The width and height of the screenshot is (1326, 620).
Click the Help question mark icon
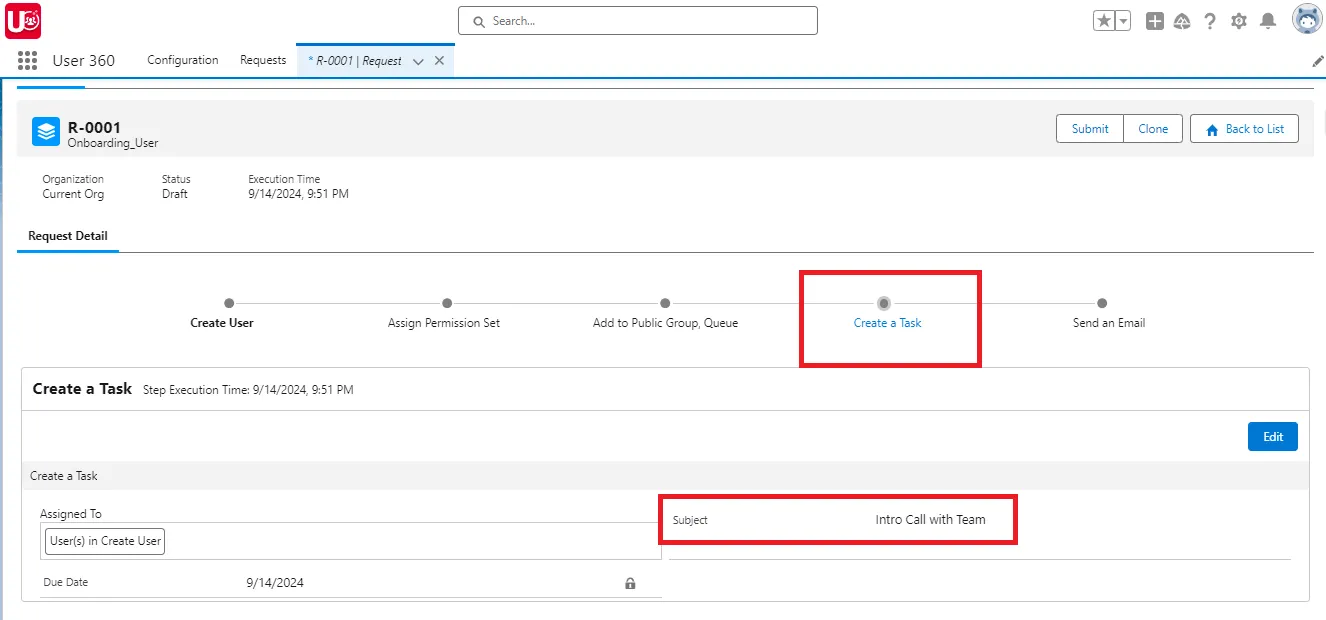pyautogui.click(x=1210, y=20)
